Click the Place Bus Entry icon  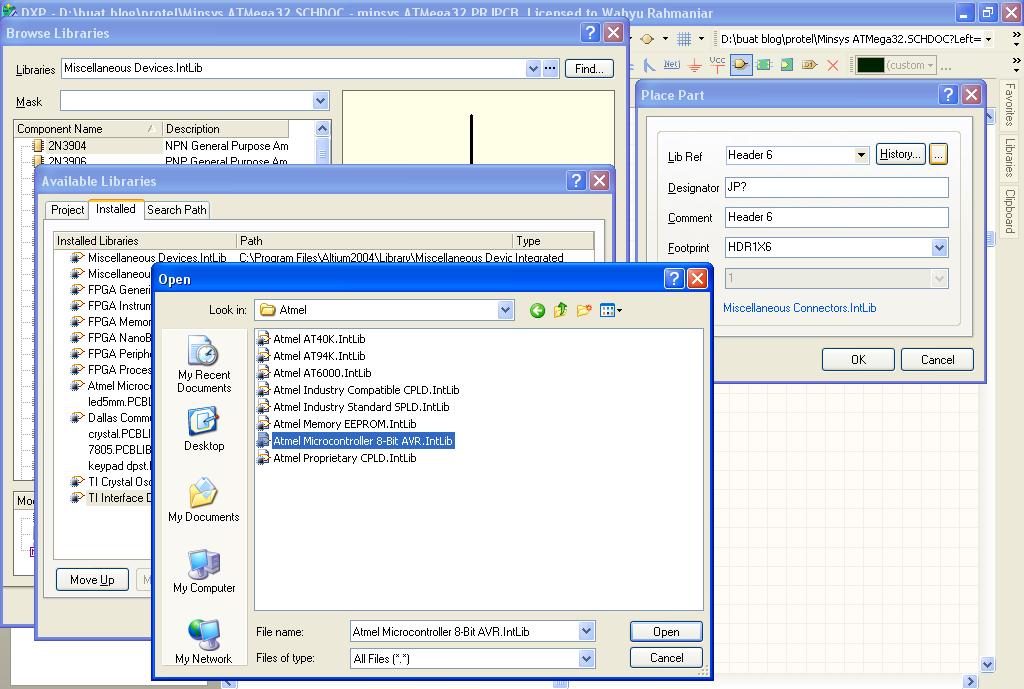[649, 65]
